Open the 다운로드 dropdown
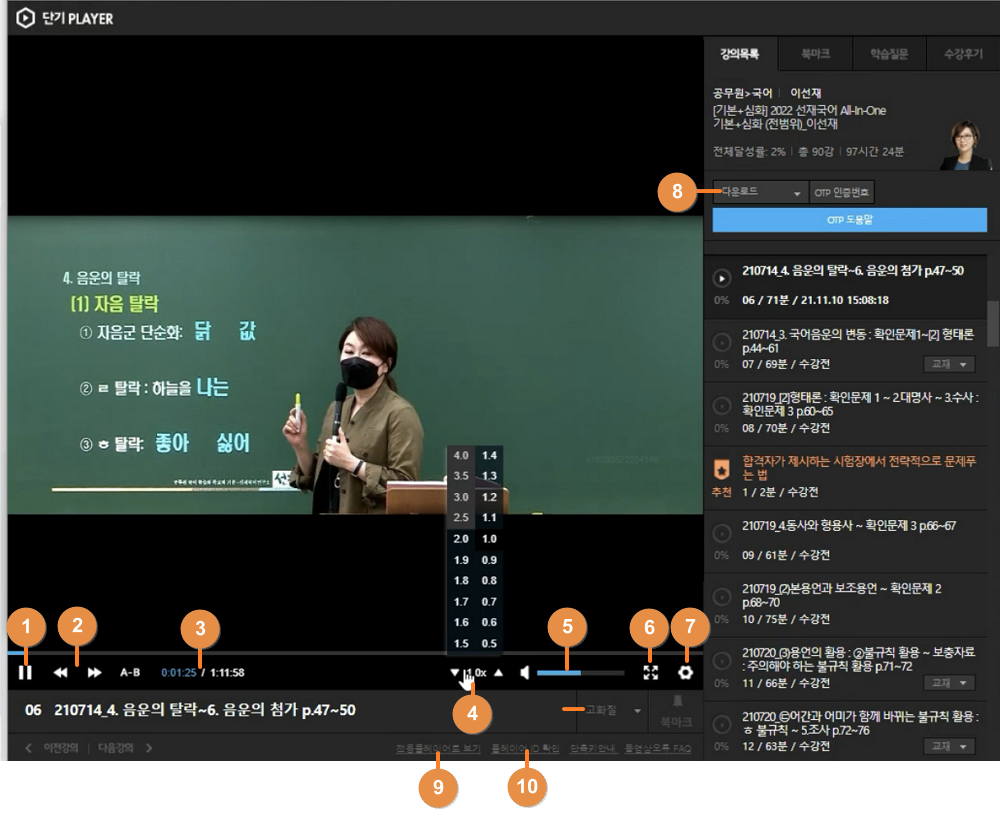The height and width of the screenshot is (822, 1000). tap(760, 192)
